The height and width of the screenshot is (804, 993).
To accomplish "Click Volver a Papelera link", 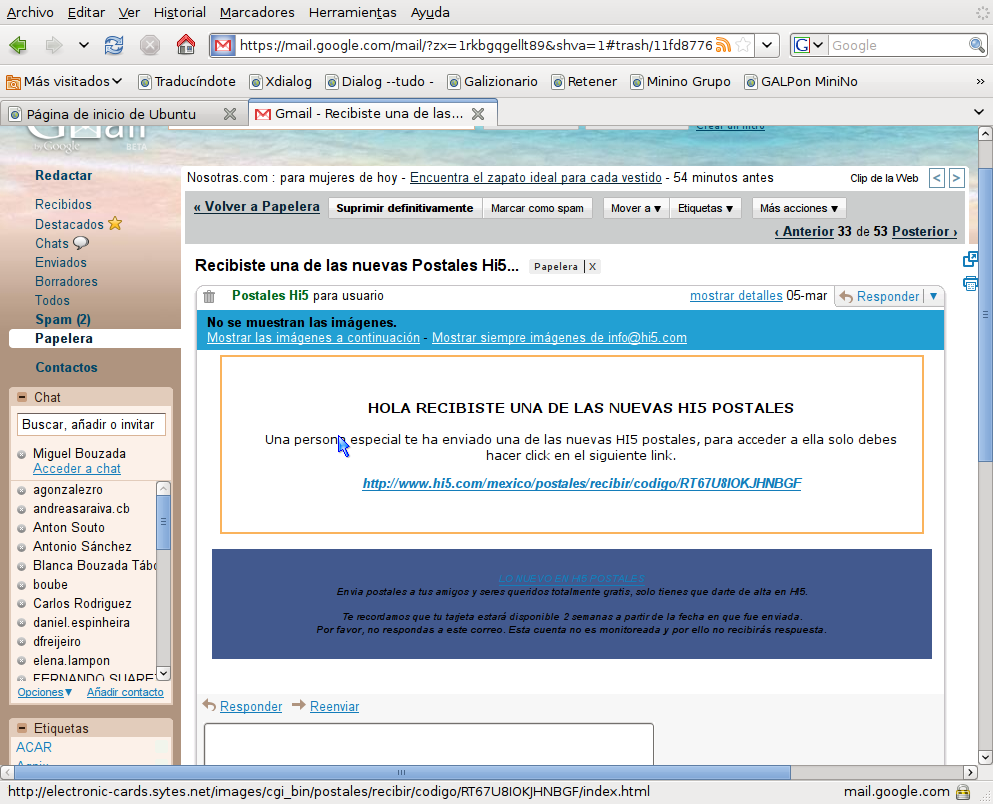I will [256, 206].
